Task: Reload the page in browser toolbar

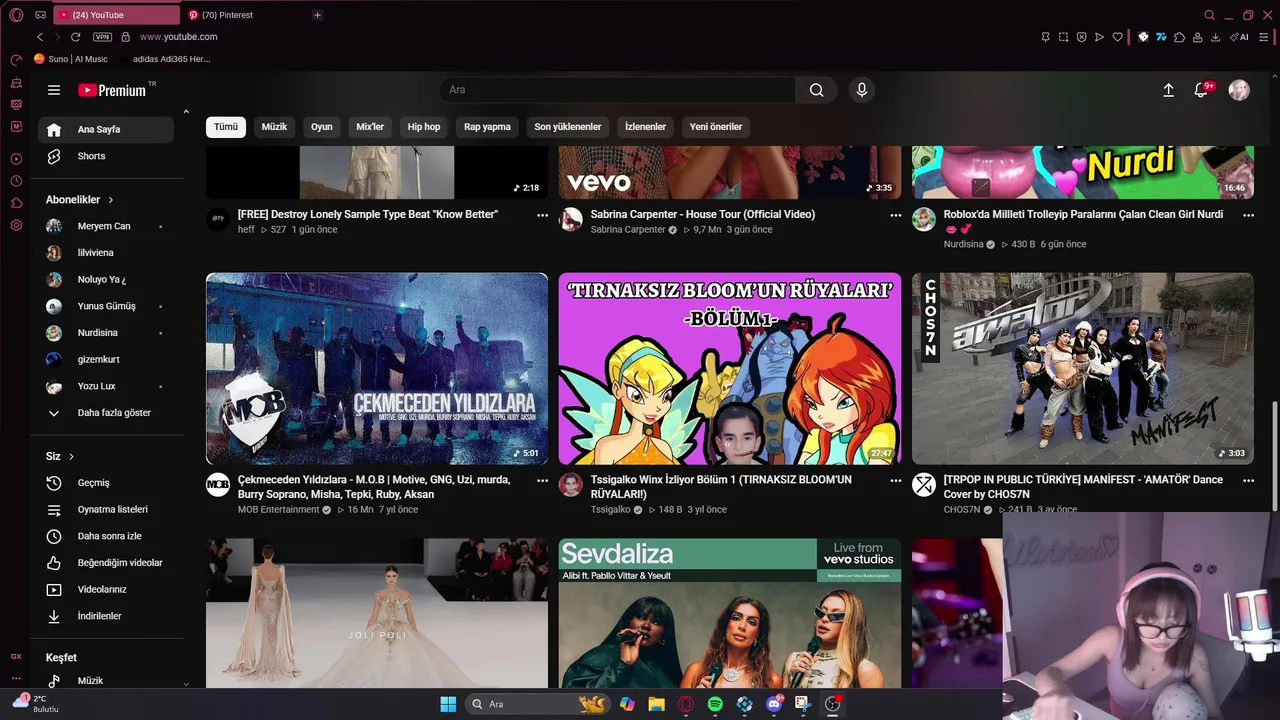Action: [x=75, y=37]
